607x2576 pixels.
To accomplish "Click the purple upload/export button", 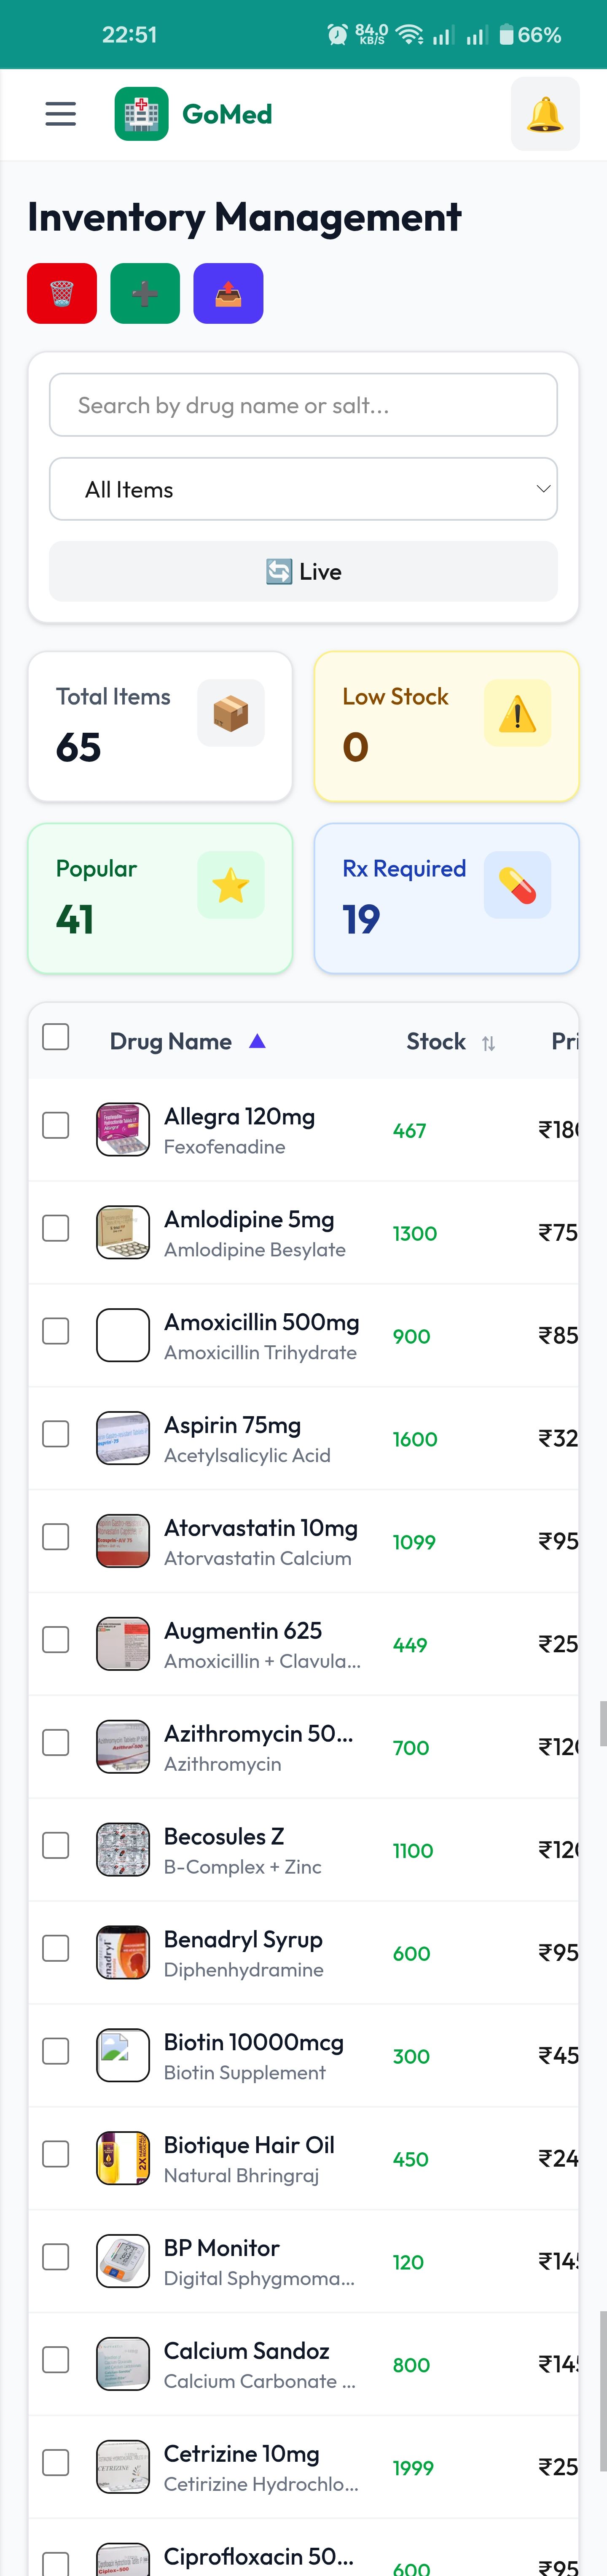I will tap(228, 293).
